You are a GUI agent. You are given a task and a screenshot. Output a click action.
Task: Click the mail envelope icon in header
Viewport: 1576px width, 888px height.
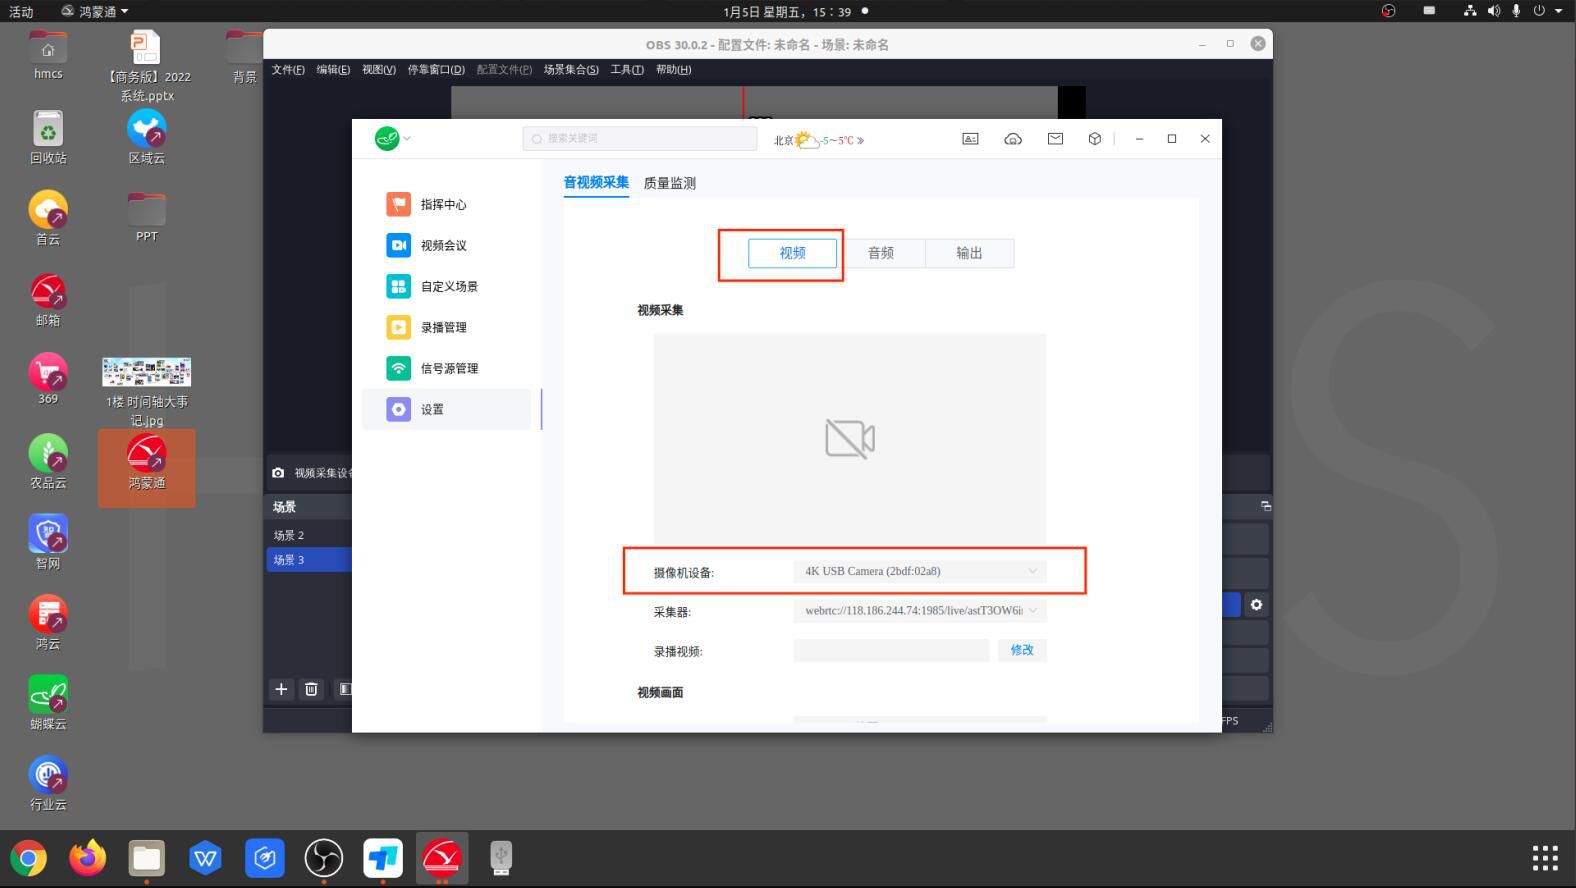pos(1055,139)
